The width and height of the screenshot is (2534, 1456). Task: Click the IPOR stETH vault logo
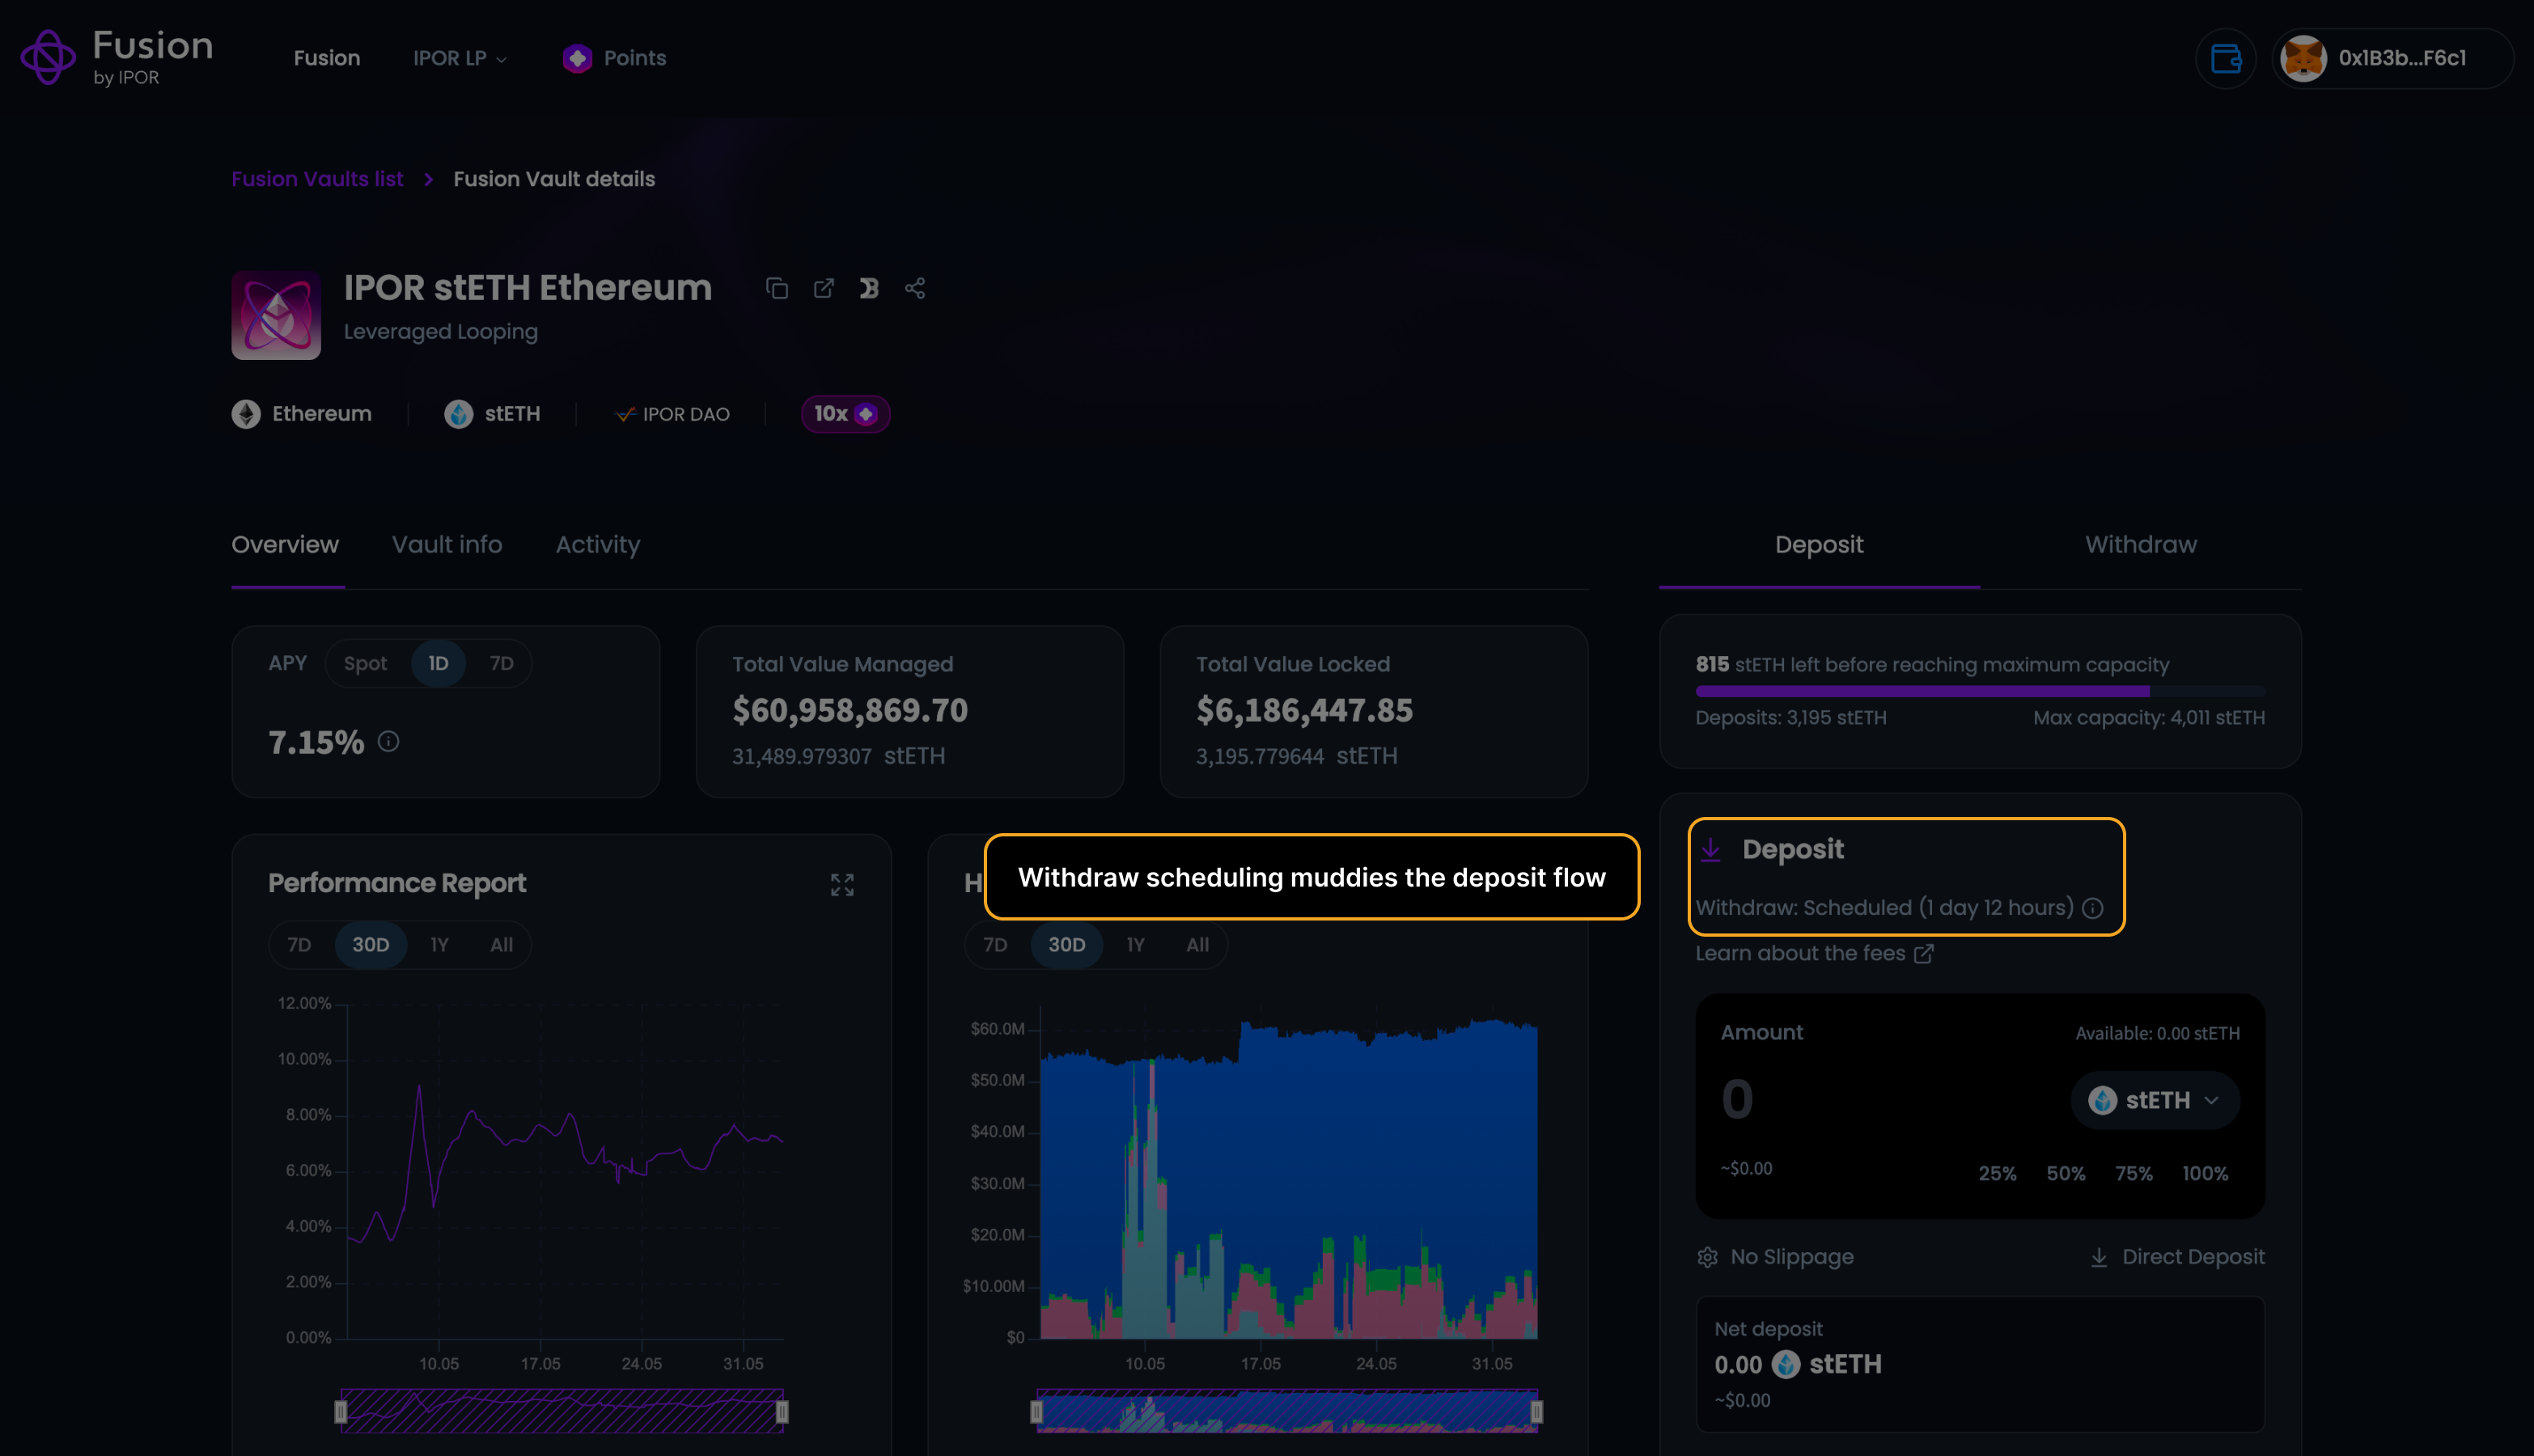point(276,315)
